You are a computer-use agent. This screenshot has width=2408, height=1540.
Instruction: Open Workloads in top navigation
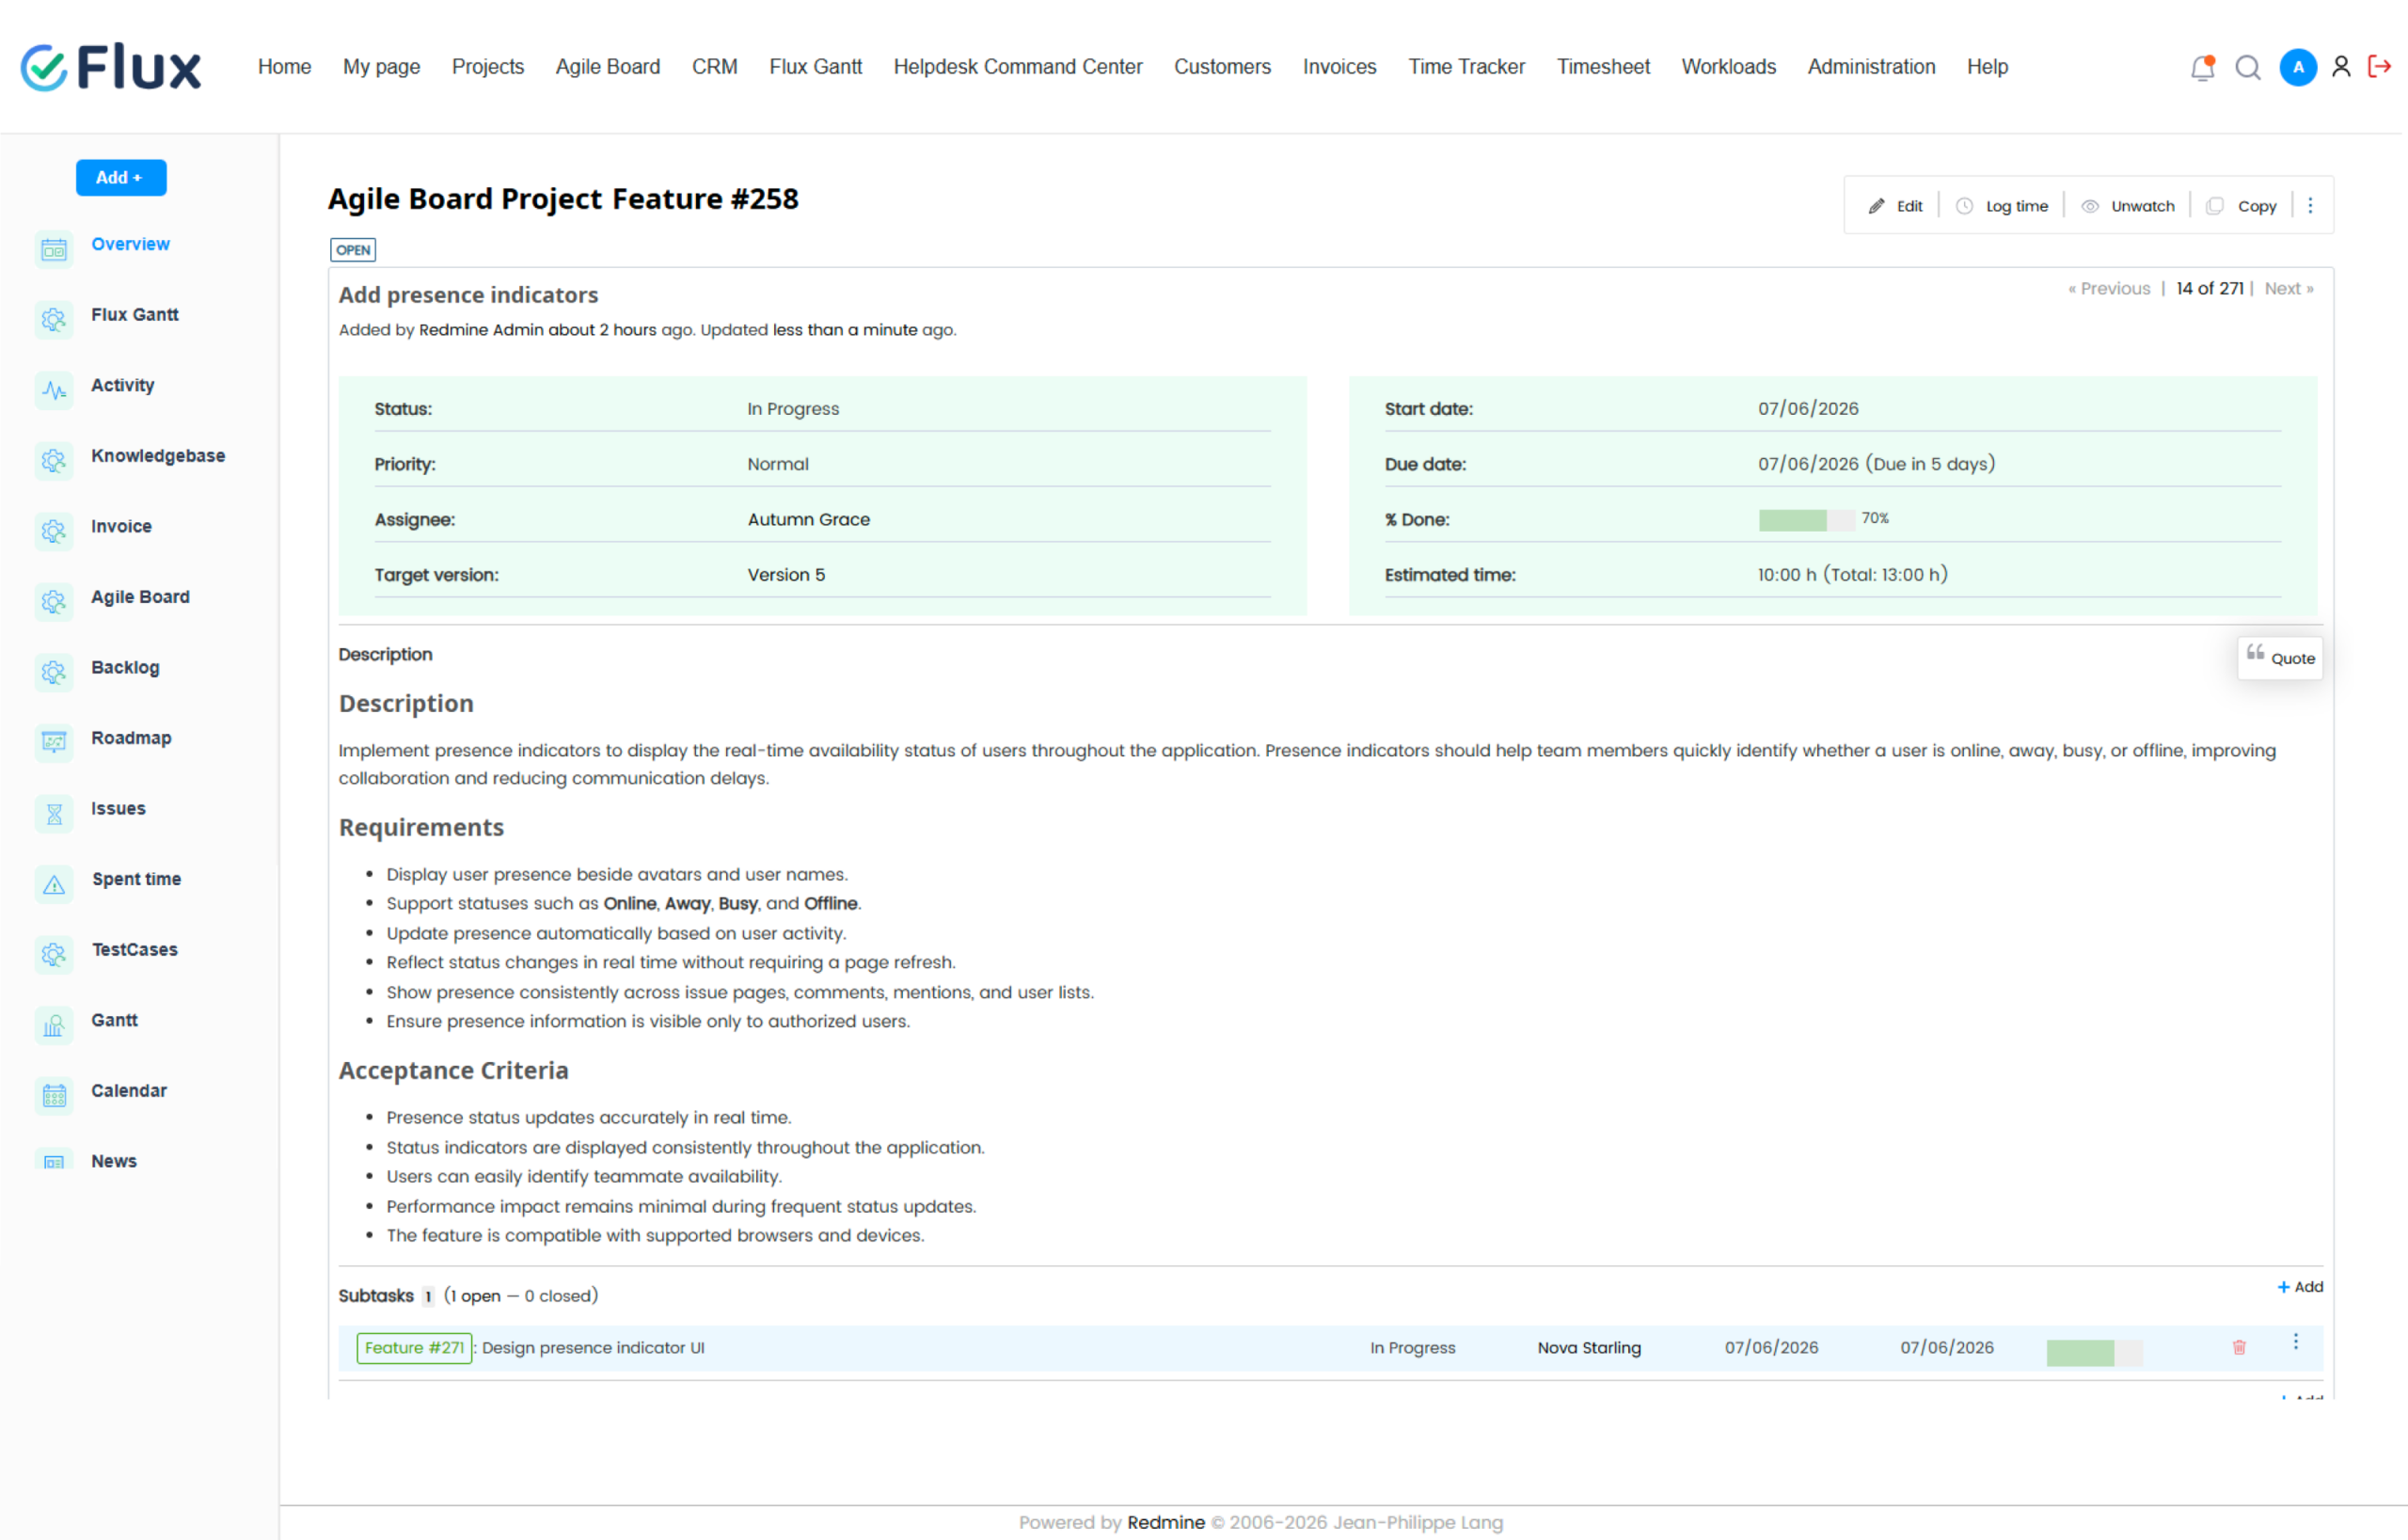1728,67
